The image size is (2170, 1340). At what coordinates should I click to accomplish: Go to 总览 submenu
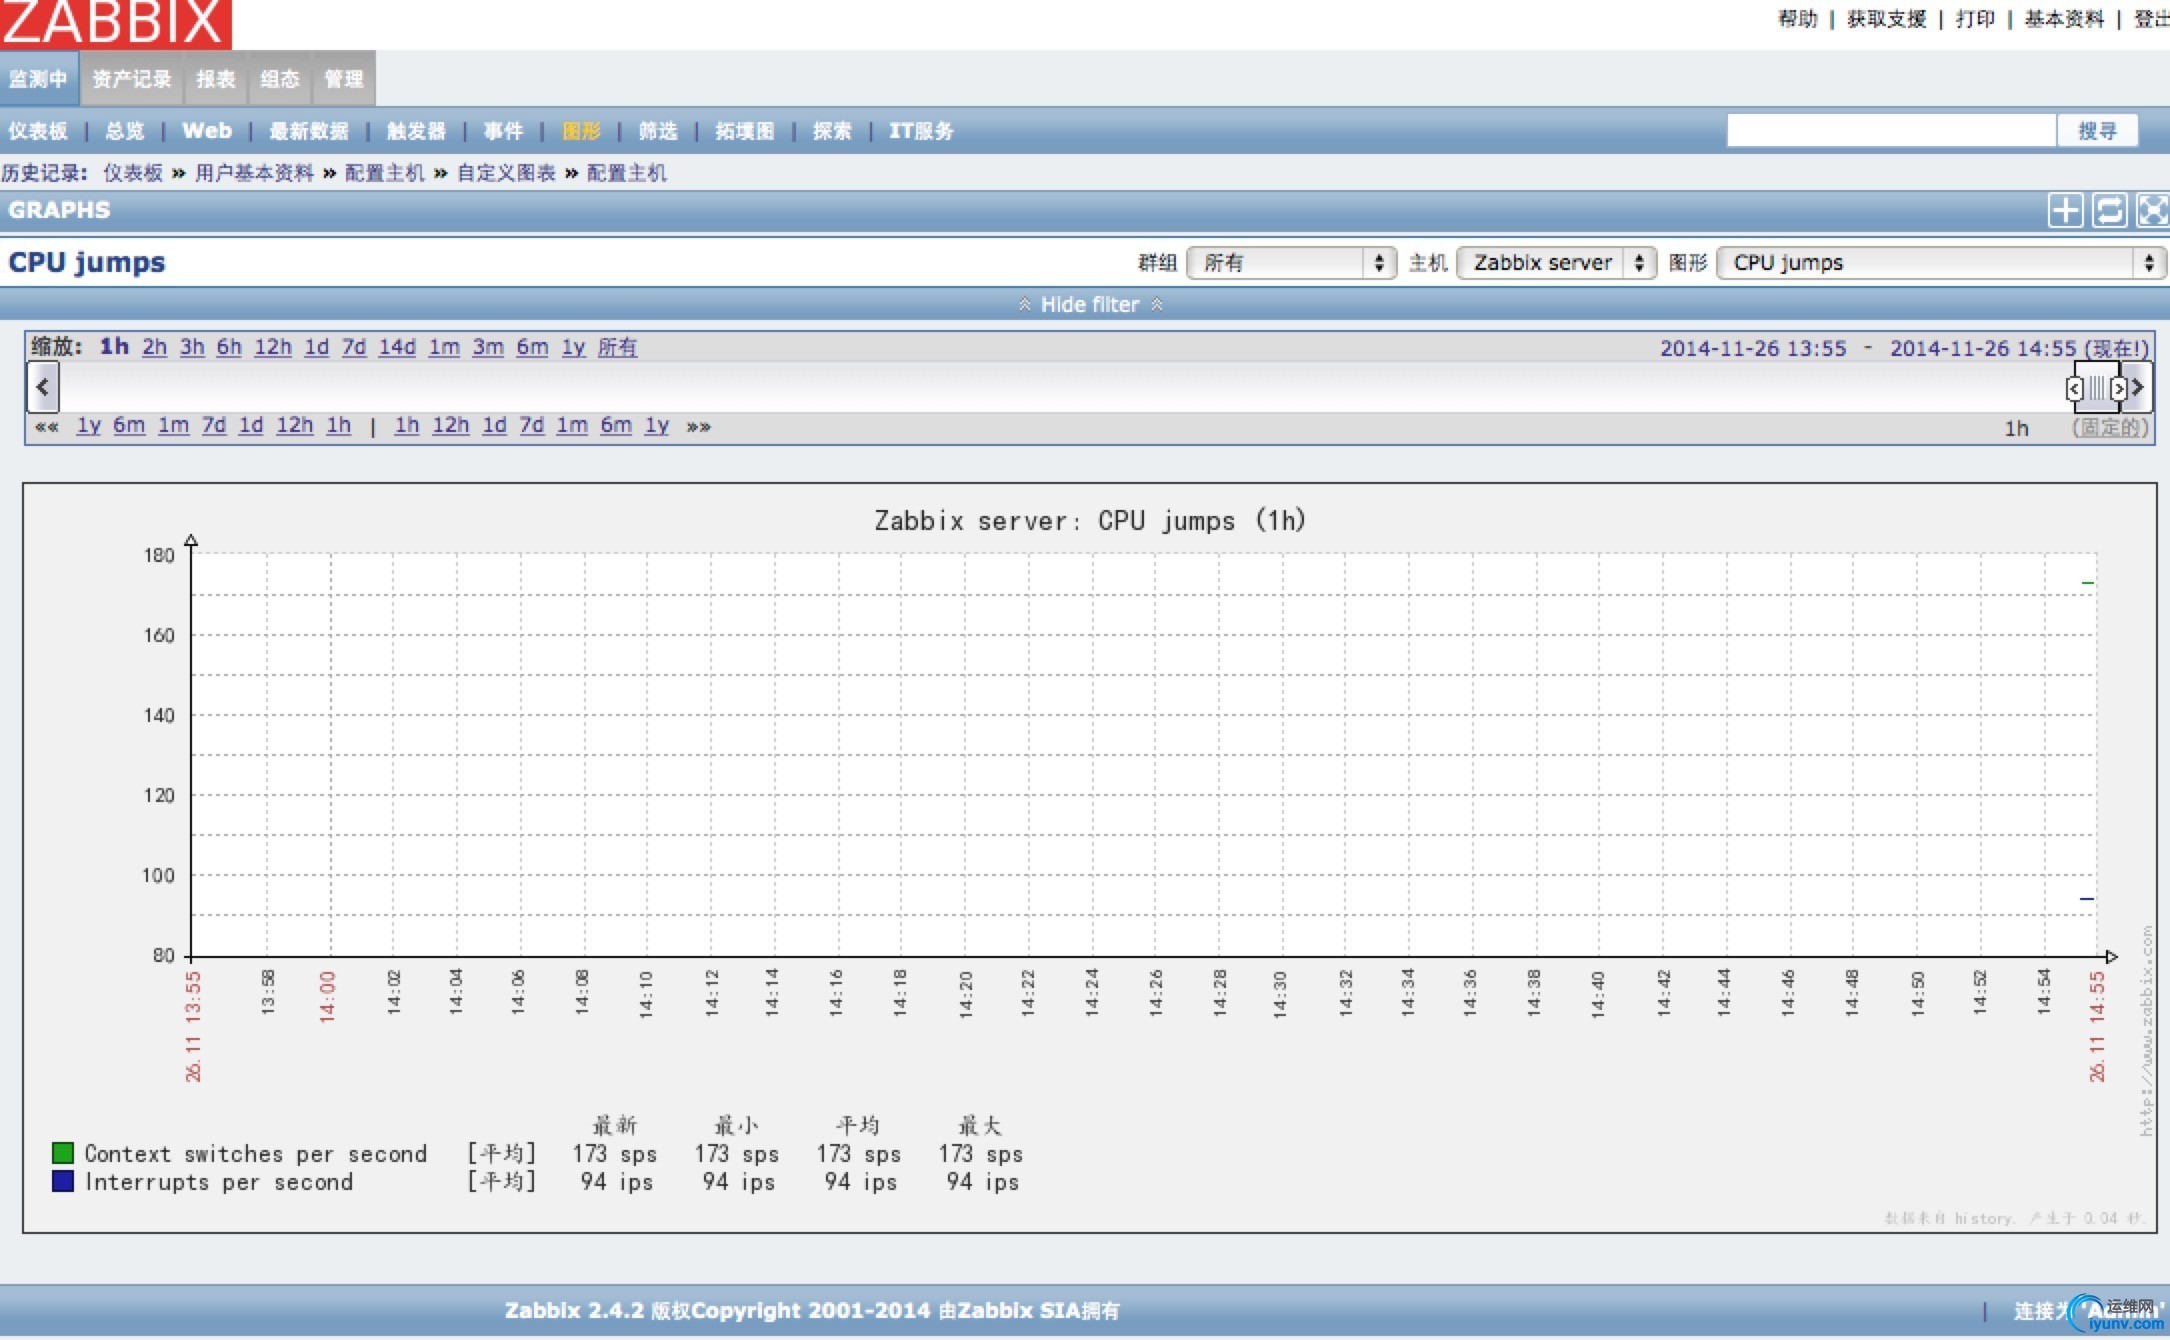125,131
